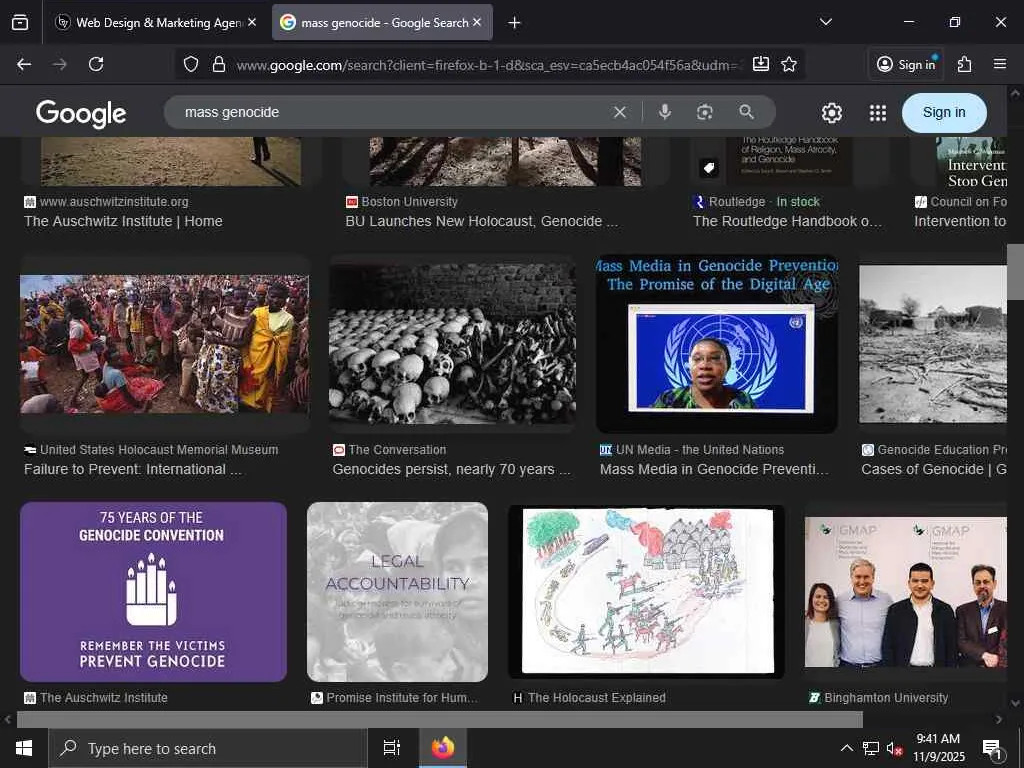Click the Routledge · In stock source label

coord(764,202)
